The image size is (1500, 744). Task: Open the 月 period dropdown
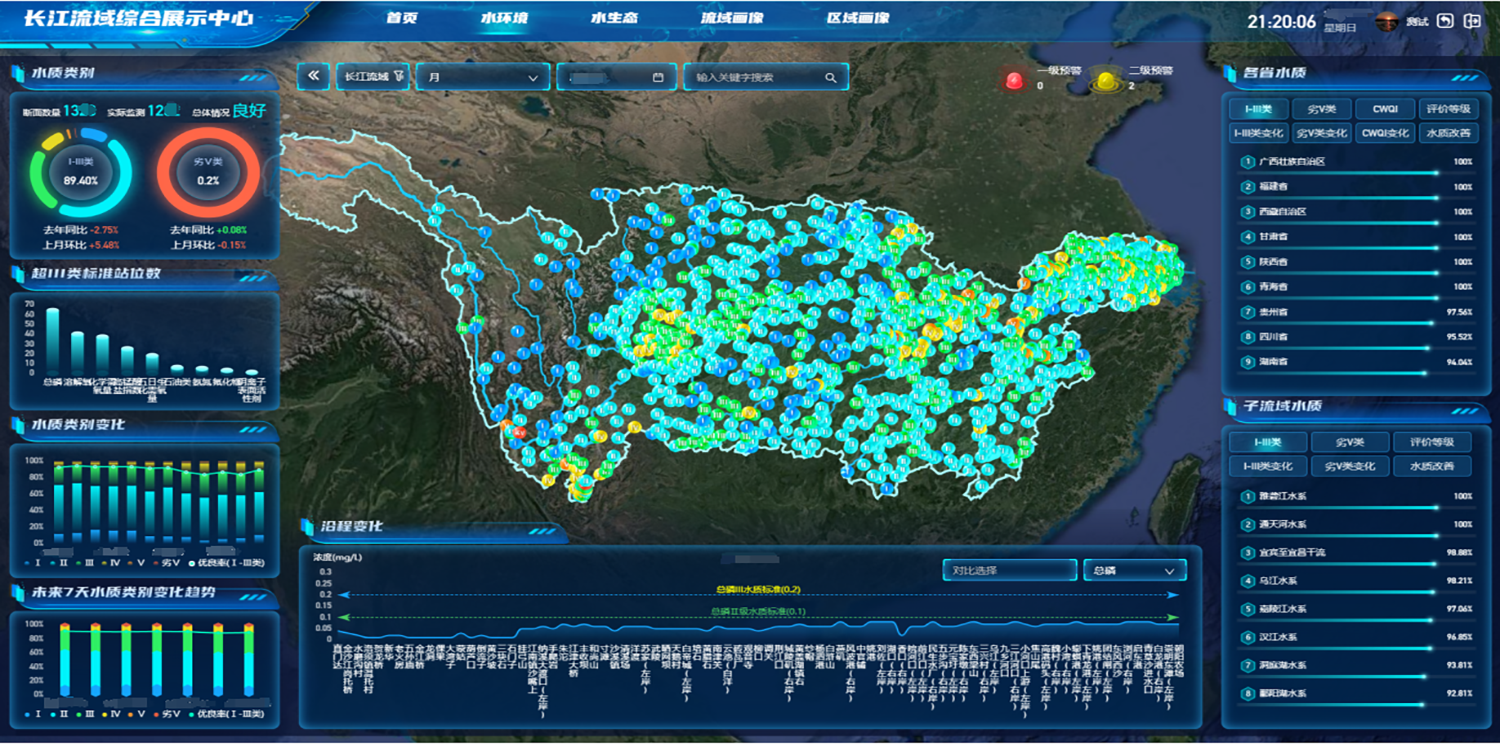483,77
